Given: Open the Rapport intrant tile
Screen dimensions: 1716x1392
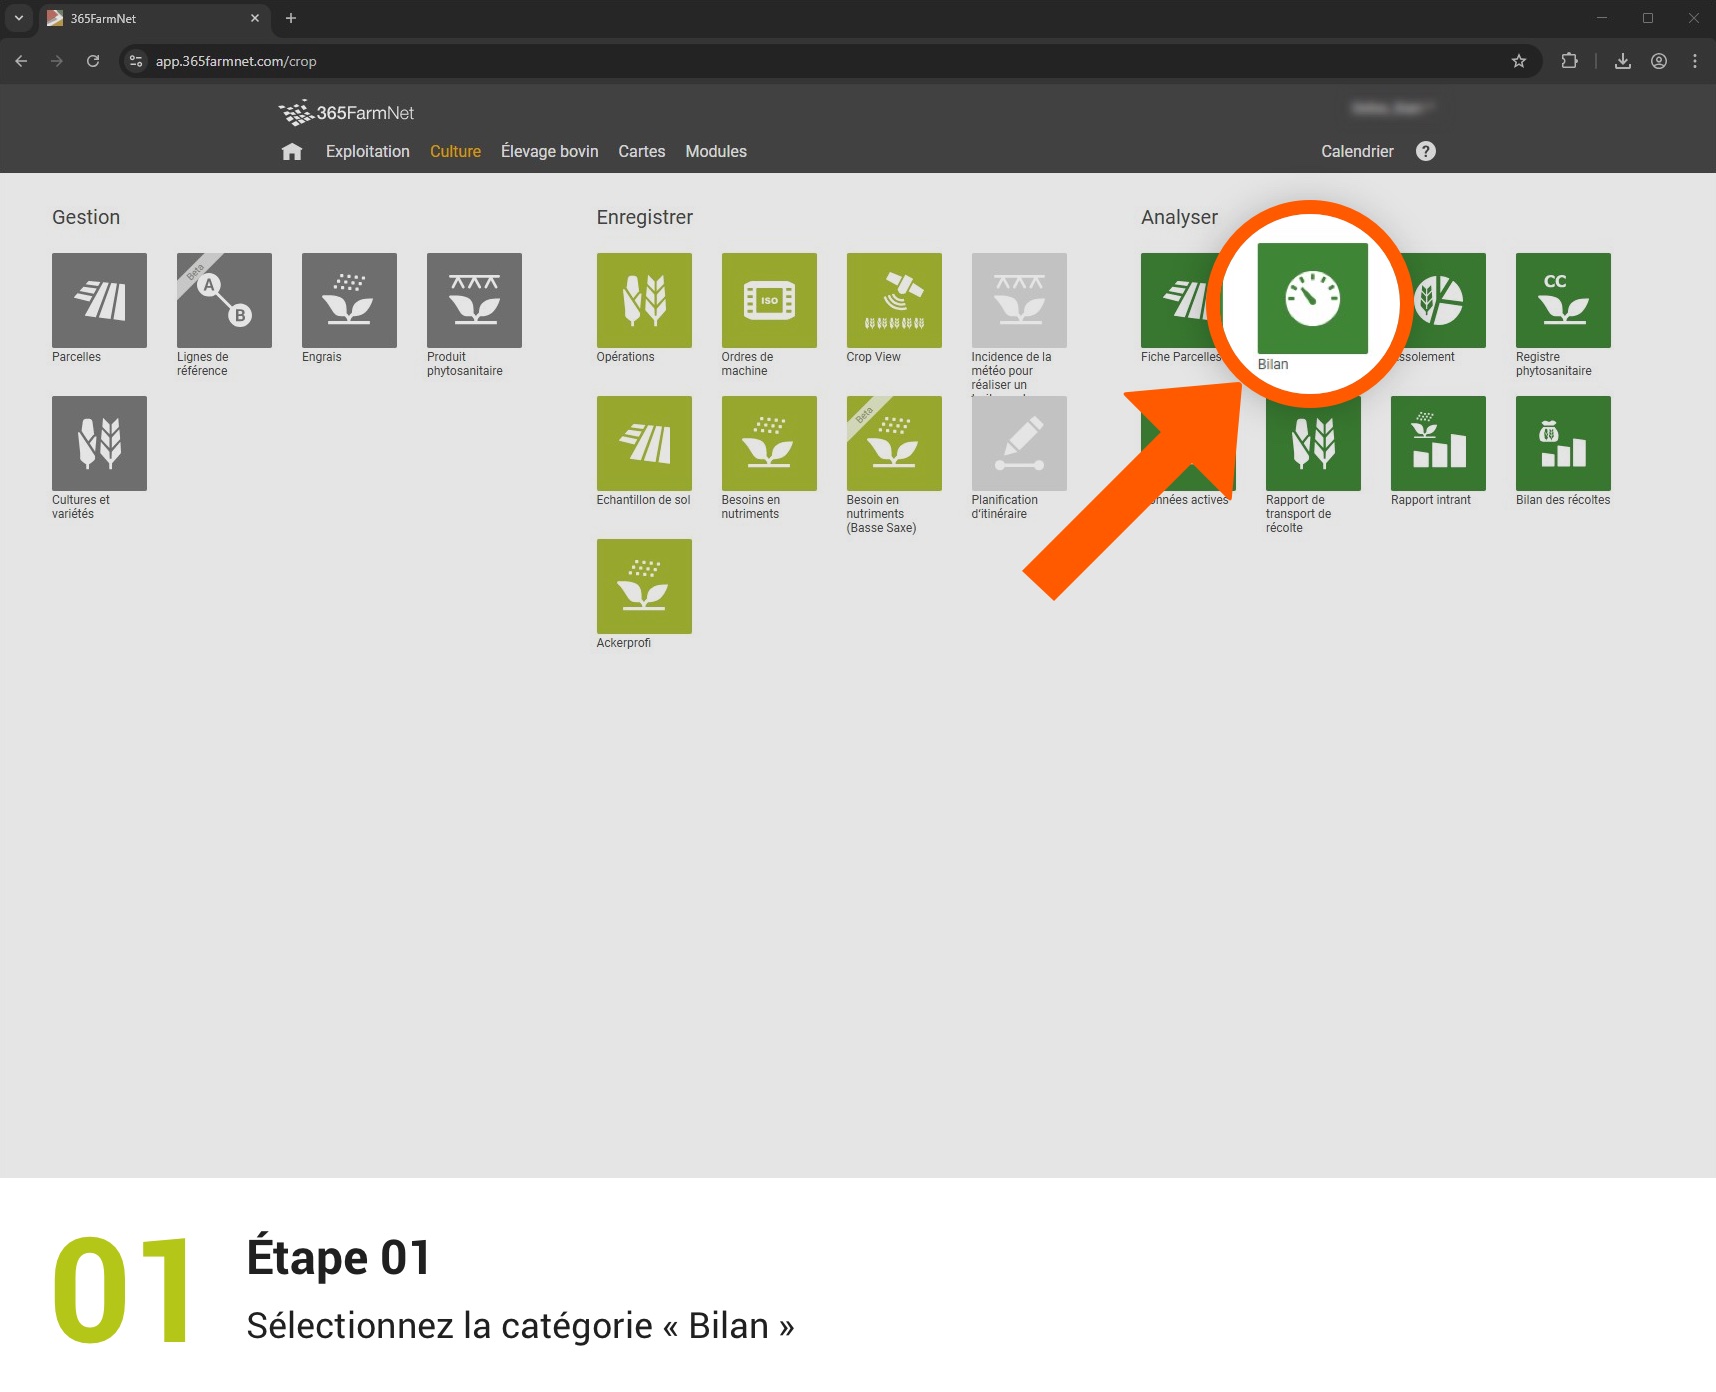Looking at the screenshot, I should 1437,443.
